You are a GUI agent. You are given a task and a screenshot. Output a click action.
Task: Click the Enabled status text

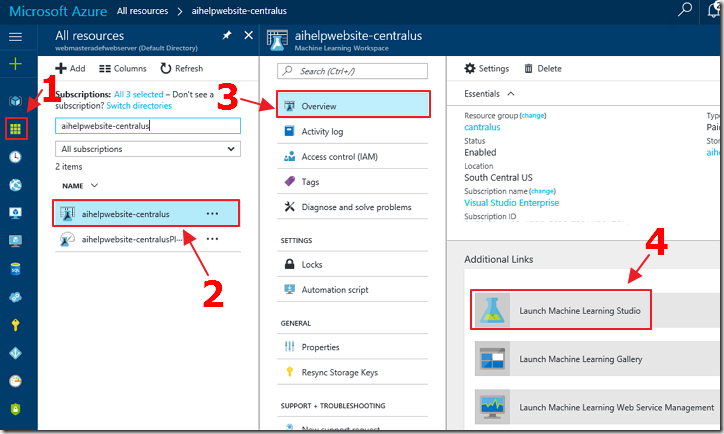point(480,152)
